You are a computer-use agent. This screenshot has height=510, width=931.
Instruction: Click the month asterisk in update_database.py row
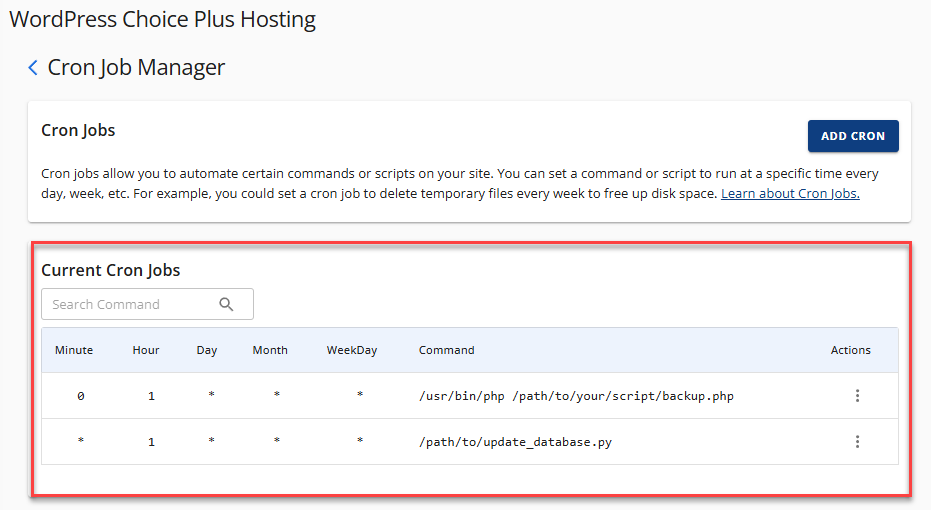(277, 440)
